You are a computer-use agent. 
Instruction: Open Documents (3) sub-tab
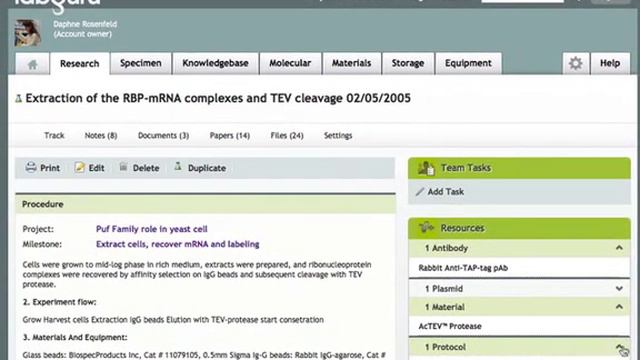[x=163, y=136]
